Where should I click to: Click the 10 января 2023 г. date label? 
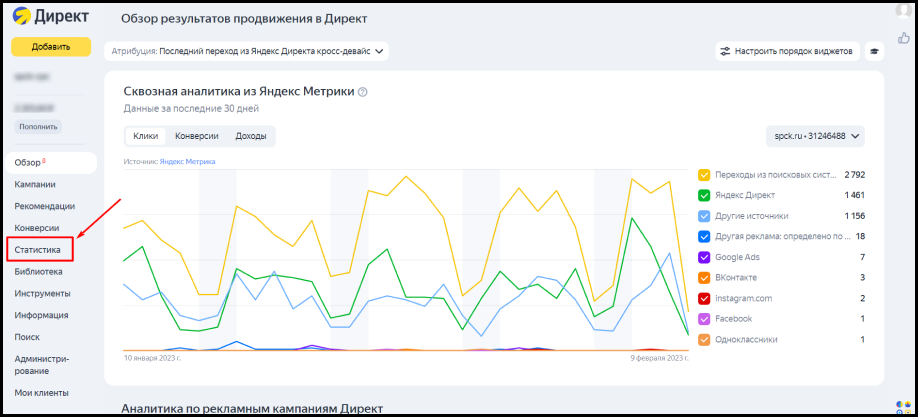pos(152,357)
